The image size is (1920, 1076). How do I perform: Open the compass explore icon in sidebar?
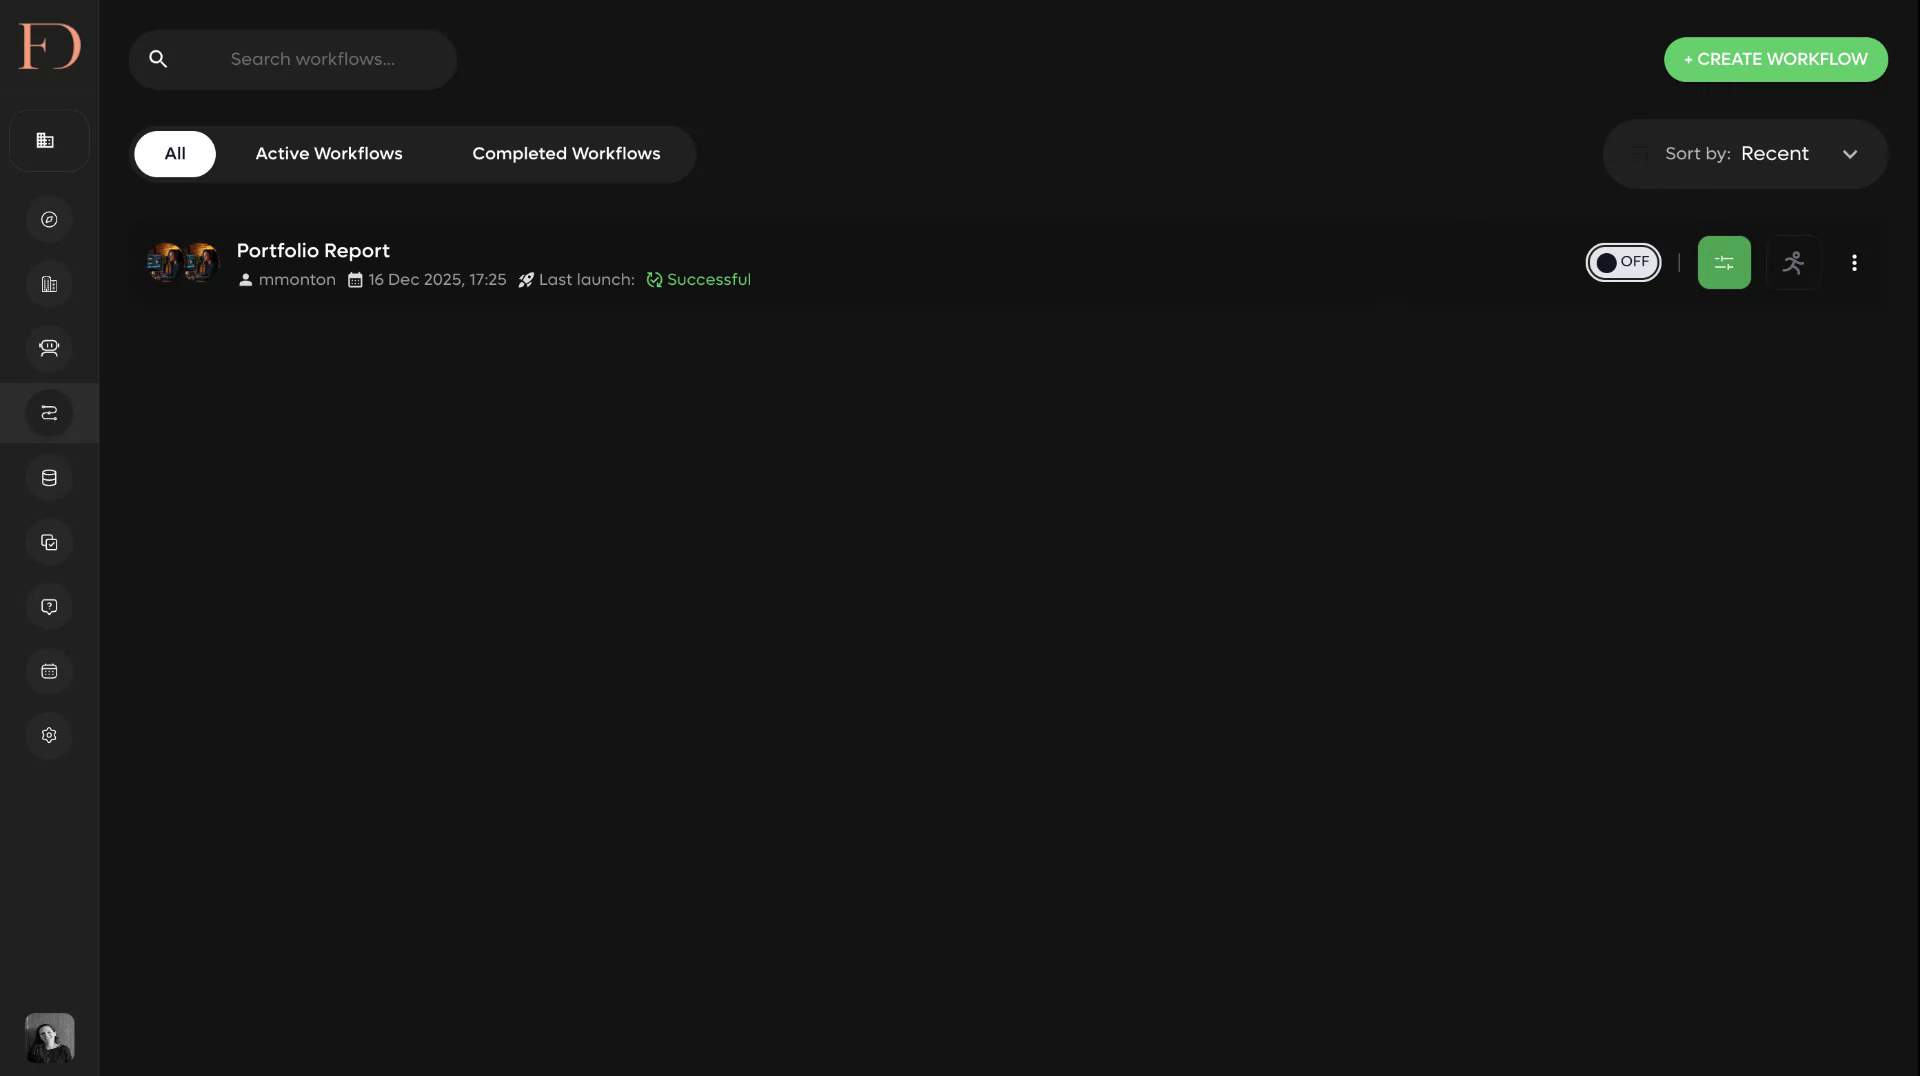[49, 220]
